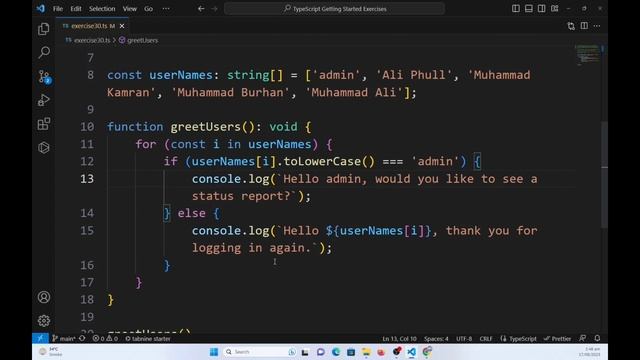Click the toLowerCase method on line 12
640x360 pixels.
(322, 162)
